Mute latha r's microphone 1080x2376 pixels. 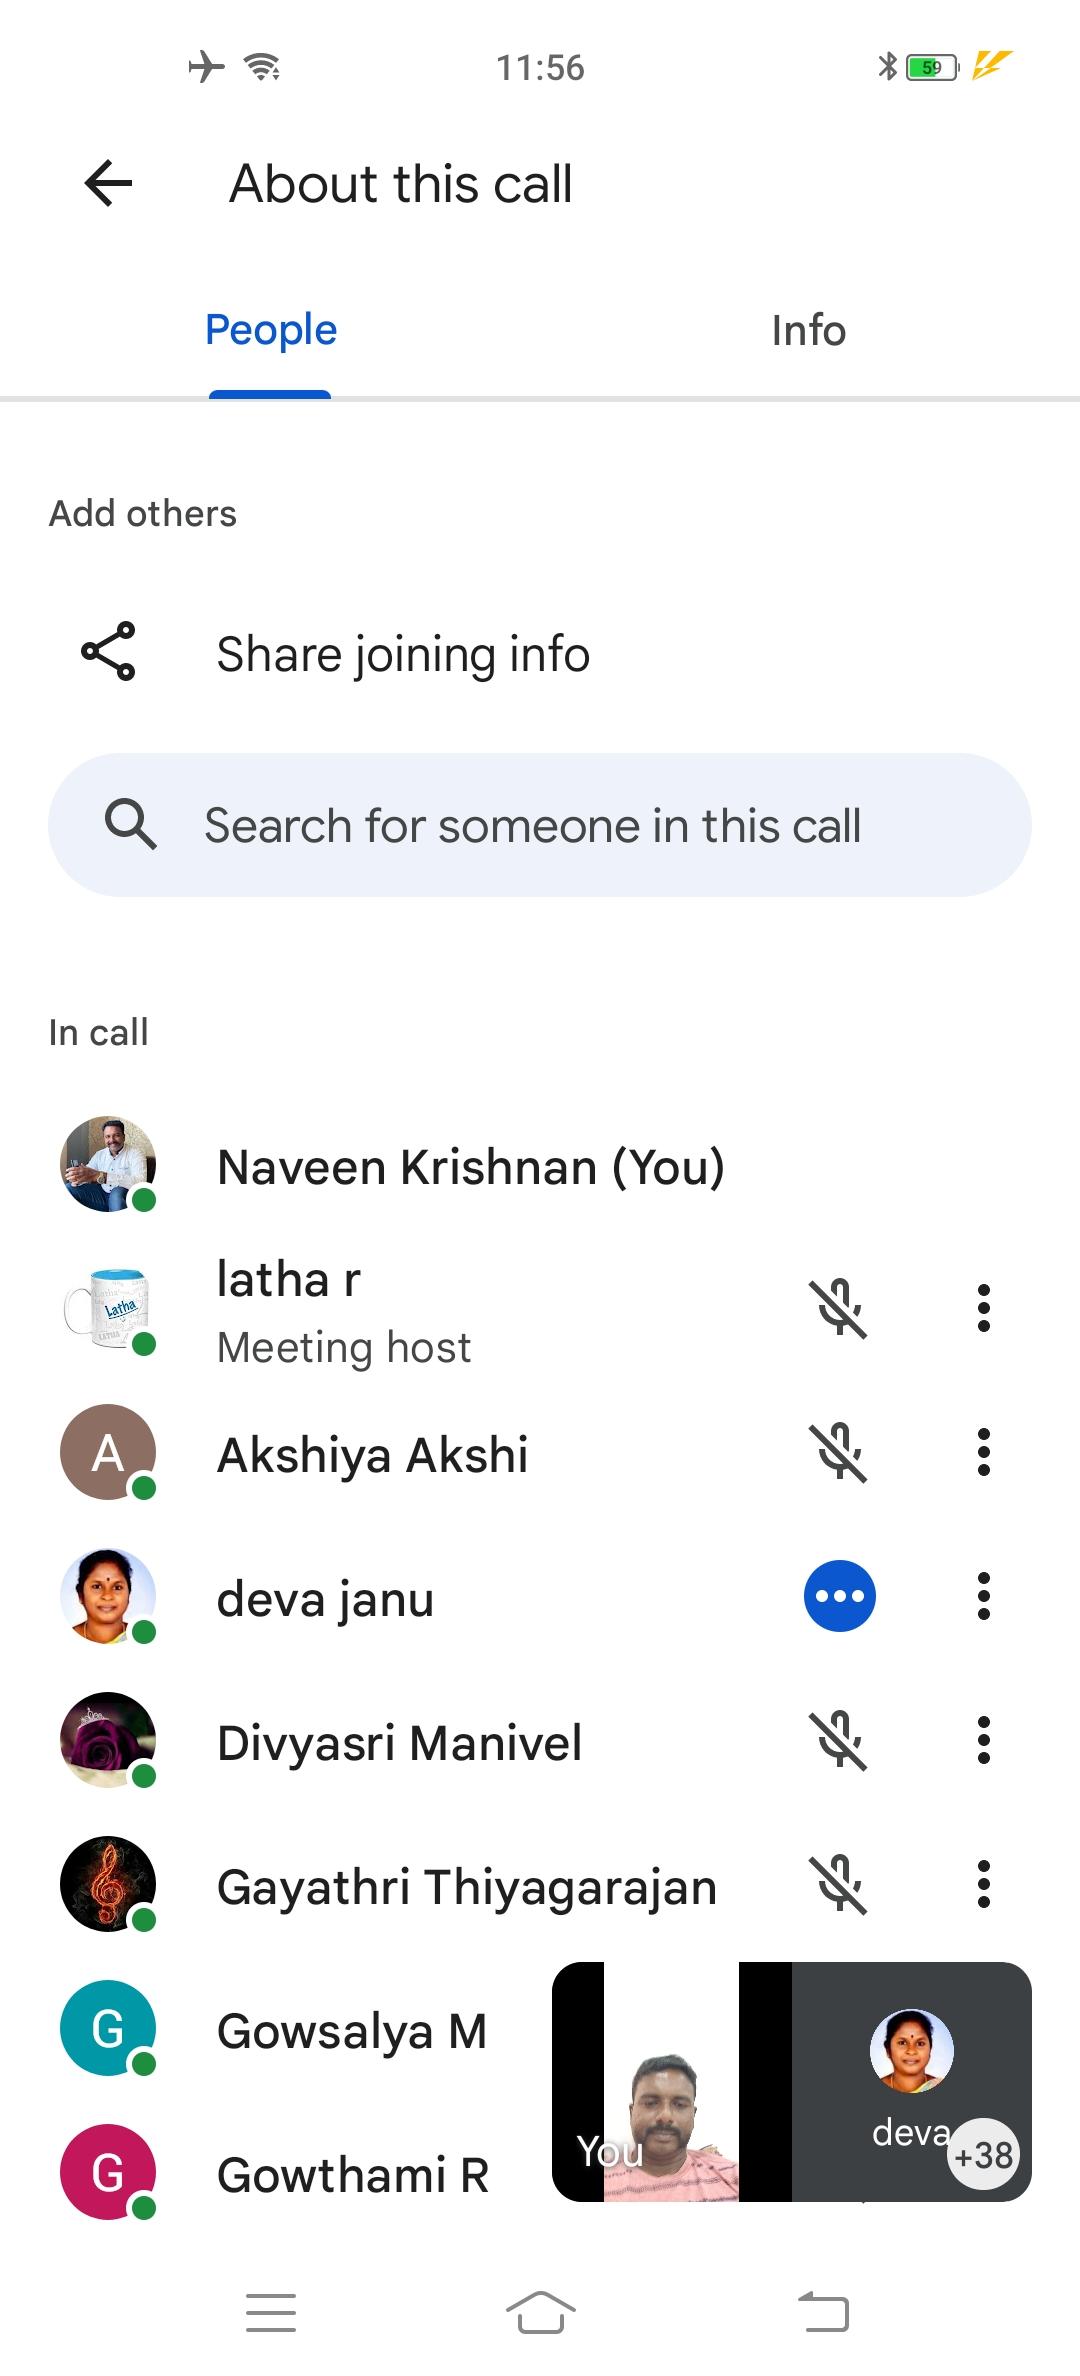839,1308
